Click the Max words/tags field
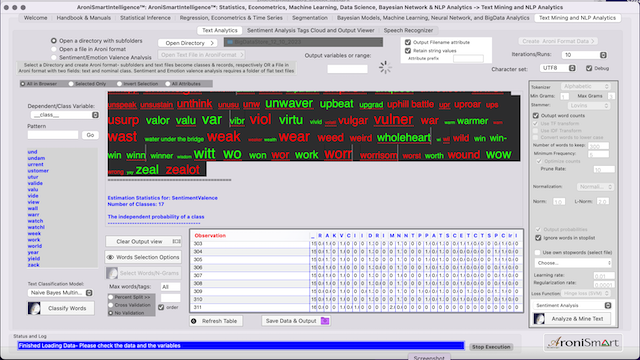This screenshot has width=640, height=360. click(x=171, y=287)
